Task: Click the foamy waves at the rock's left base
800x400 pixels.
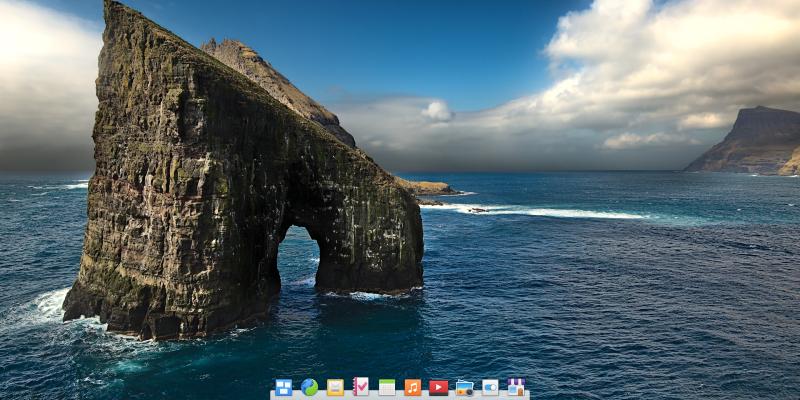Action: 50,305
